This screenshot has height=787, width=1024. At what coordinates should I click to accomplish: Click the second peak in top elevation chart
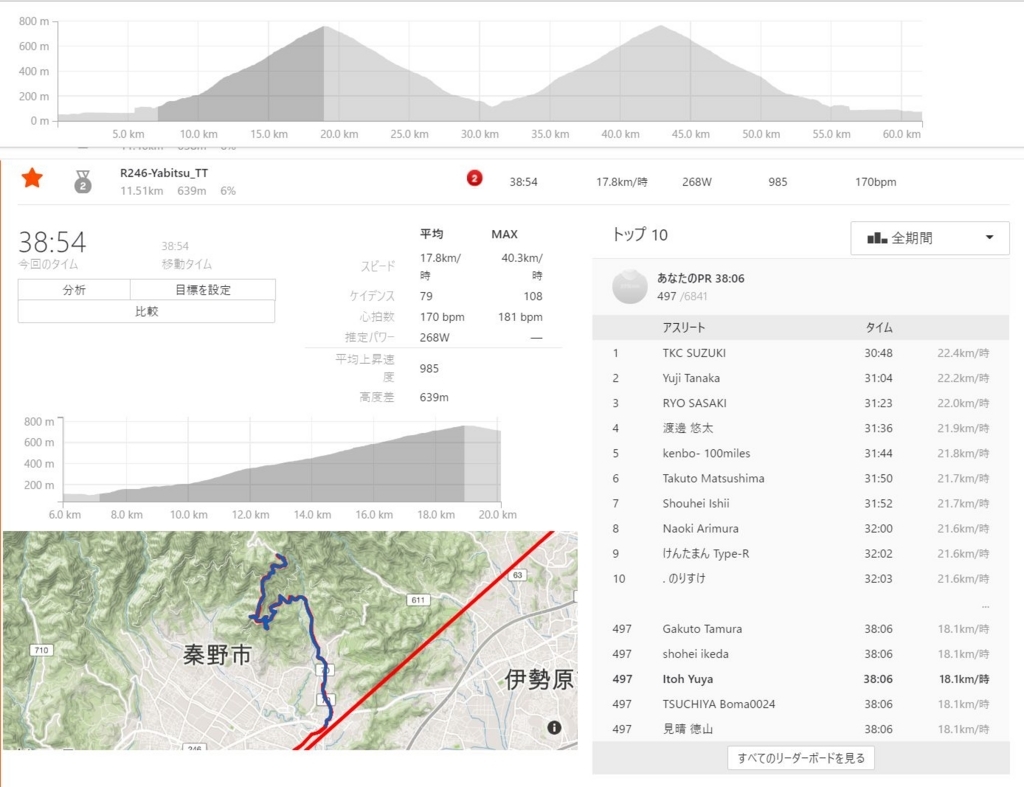click(x=661, y=27)
